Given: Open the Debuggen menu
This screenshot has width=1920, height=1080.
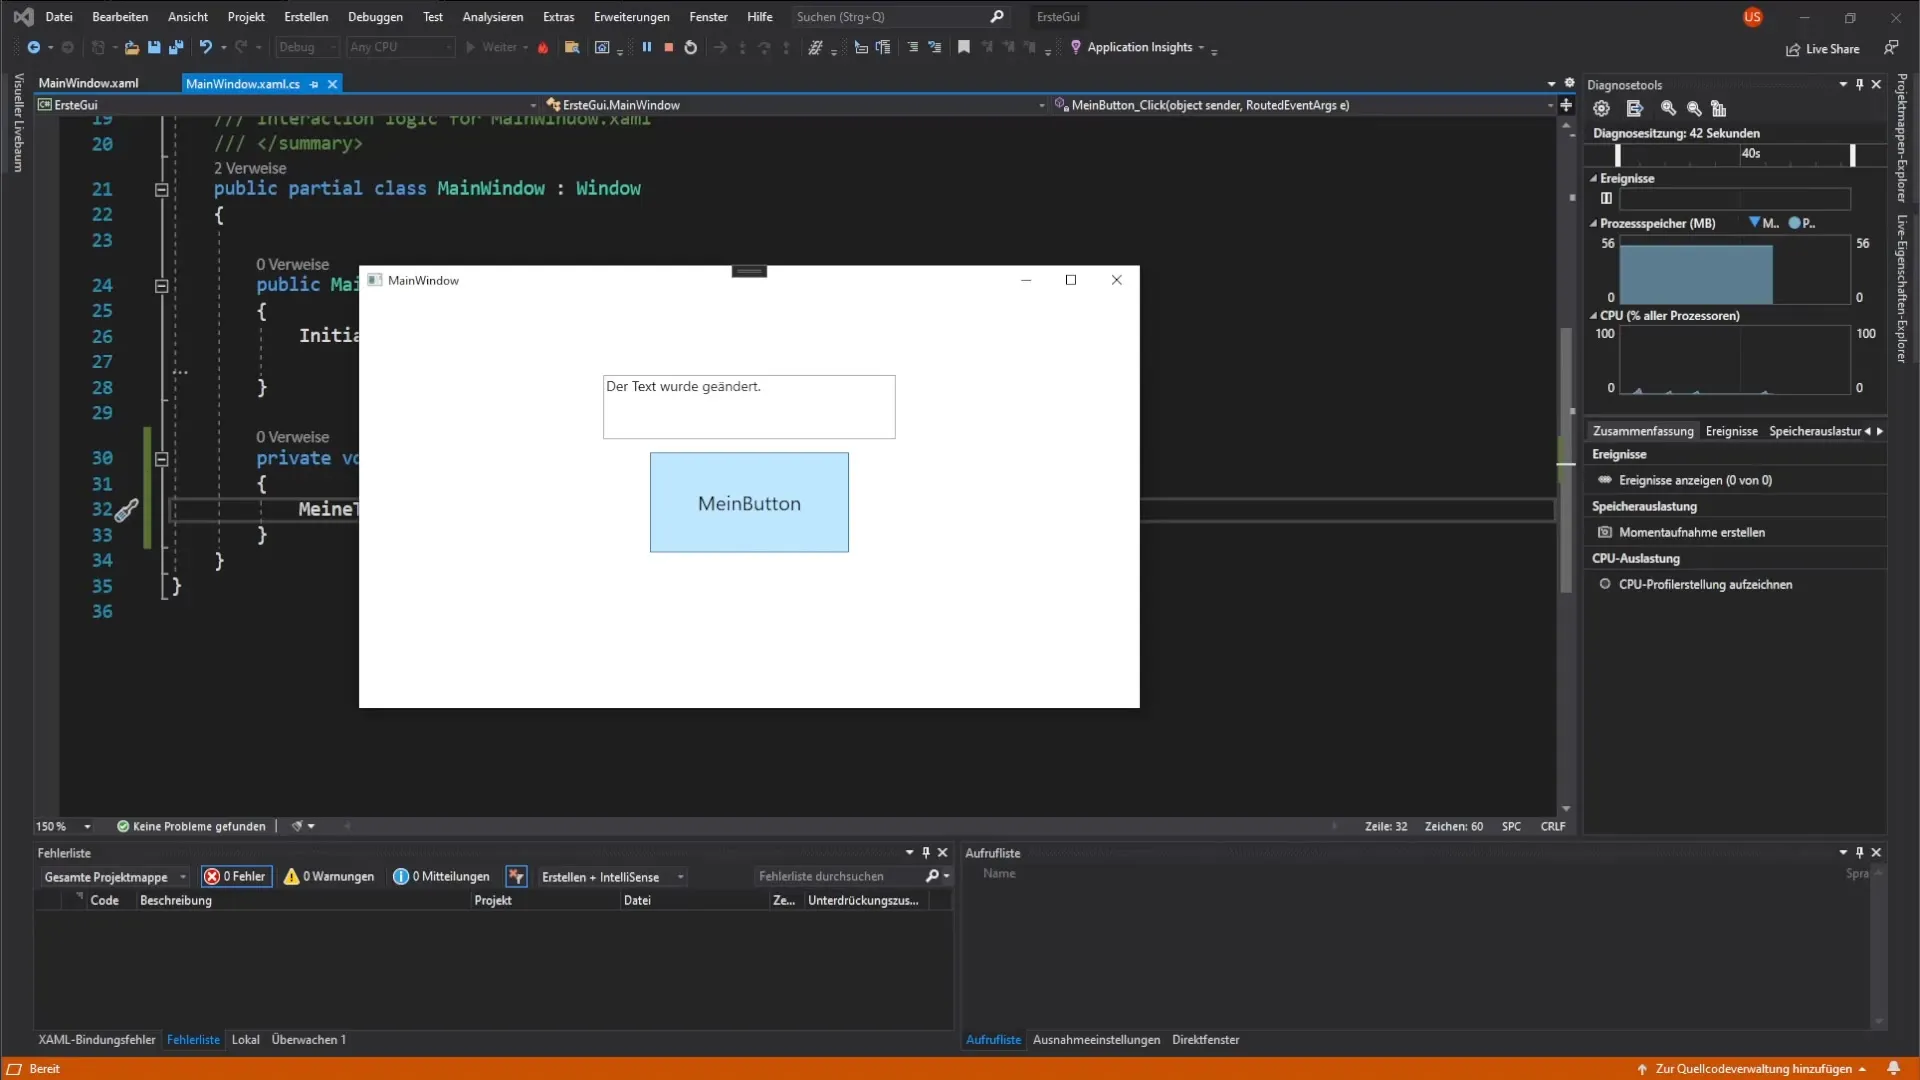Looking at the screenshot, I should coord(375,17).
